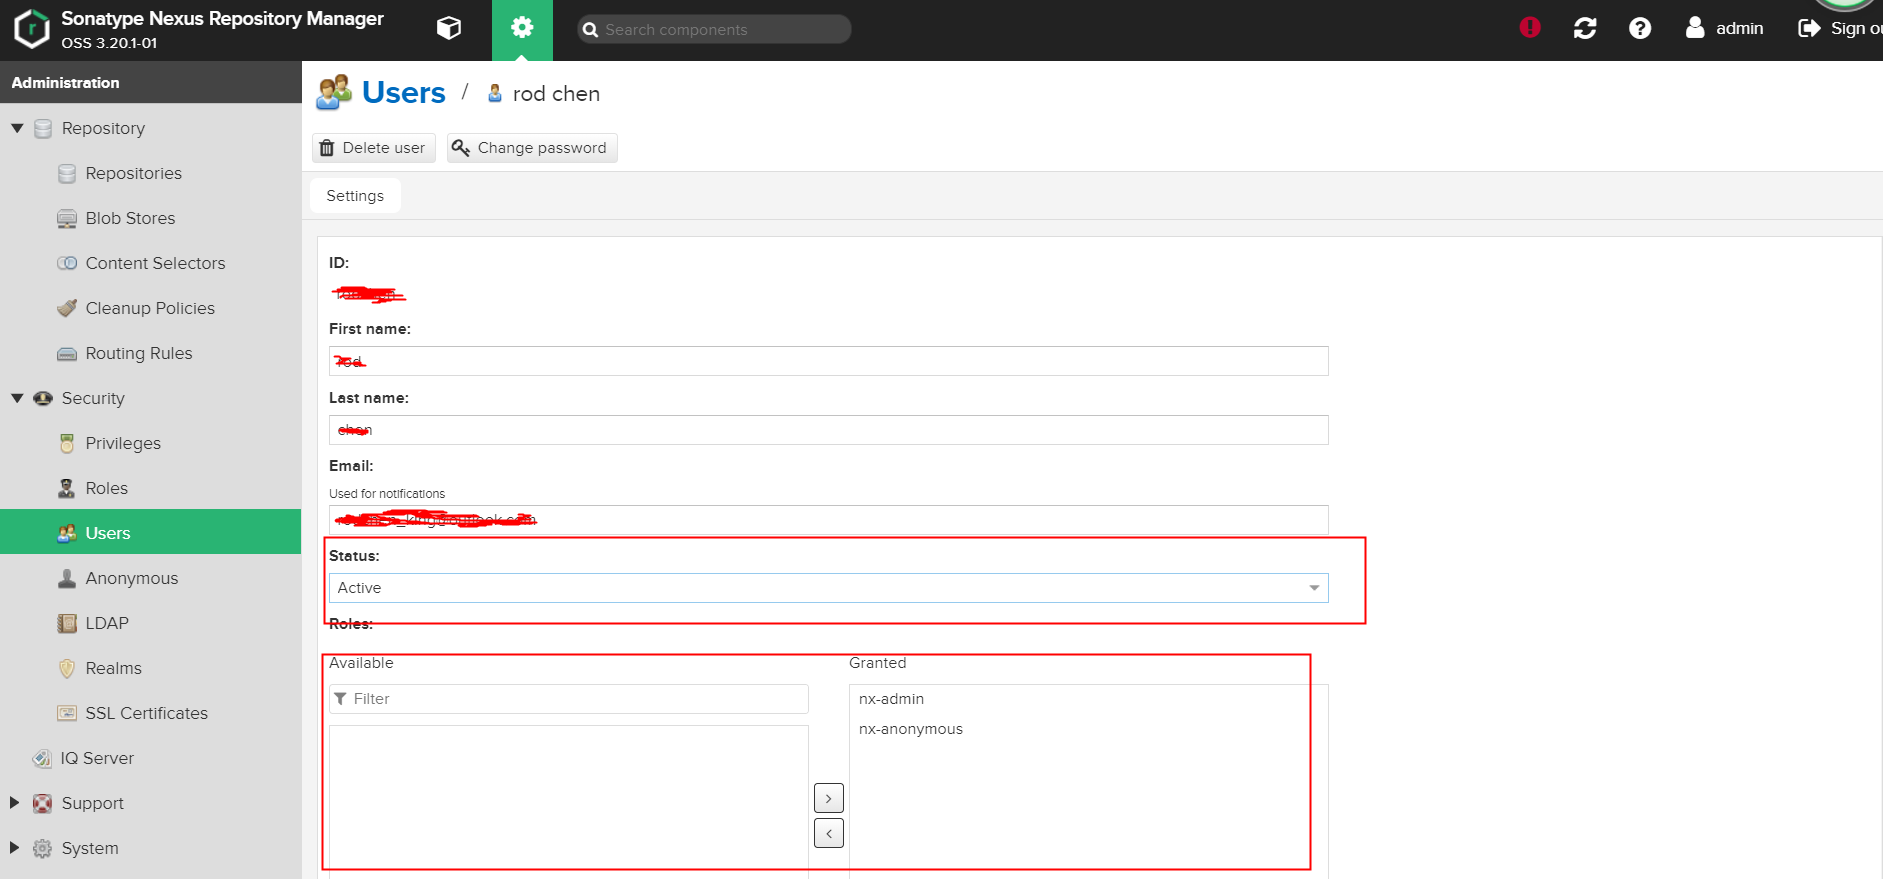The width and height of the screenshot is (1883, 879).
Task: Click the Repository database icon
Action: pyautogui.click(x=43, y=128)
